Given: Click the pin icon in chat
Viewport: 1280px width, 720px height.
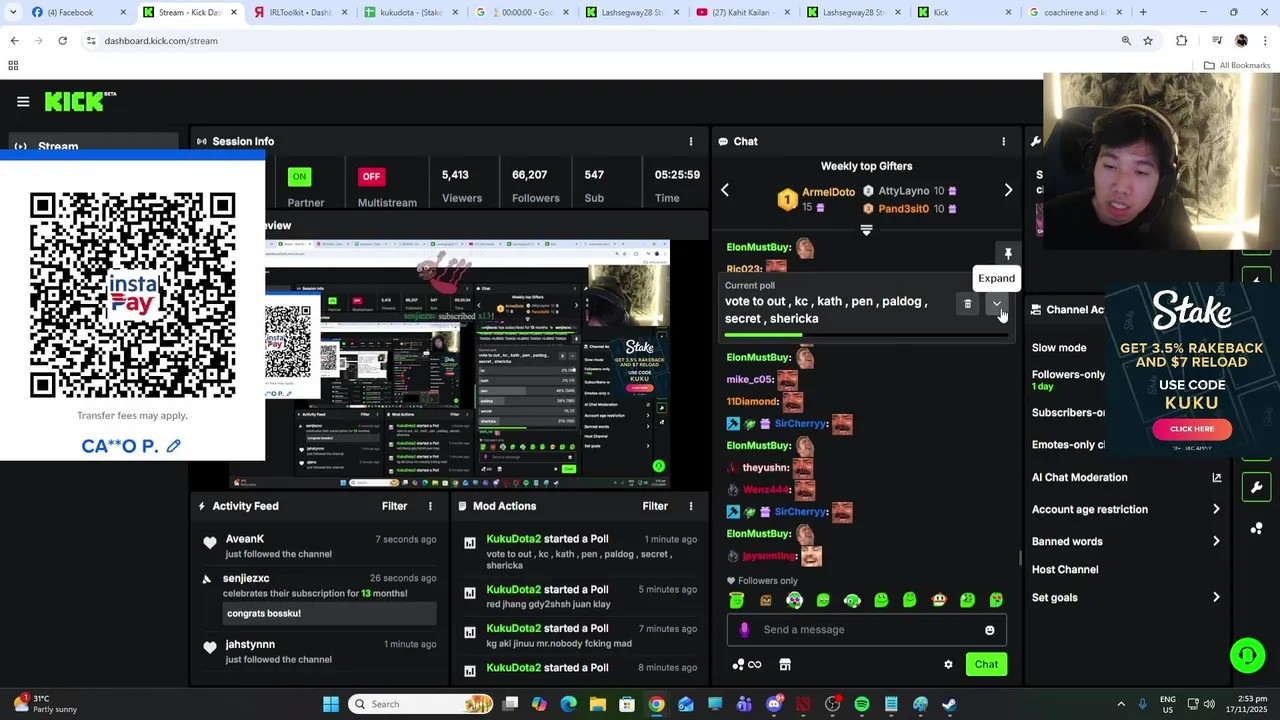Looking at the screenshot, I should pyautogui.click(x=1008, y=254).
